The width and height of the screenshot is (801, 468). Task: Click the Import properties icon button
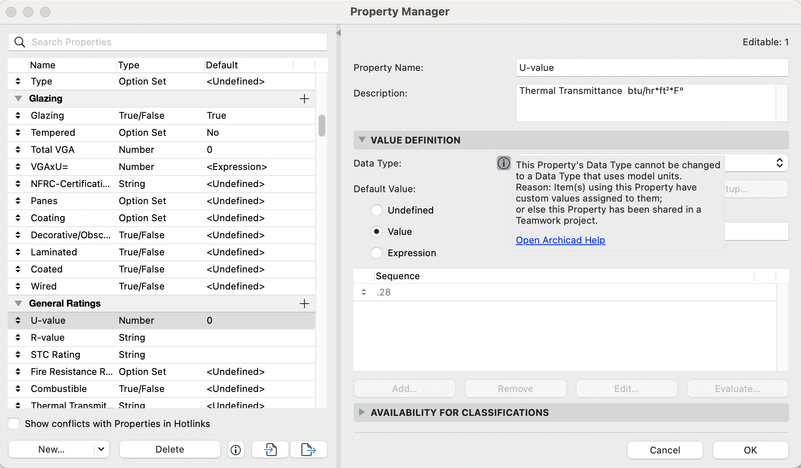pos(270,450)
